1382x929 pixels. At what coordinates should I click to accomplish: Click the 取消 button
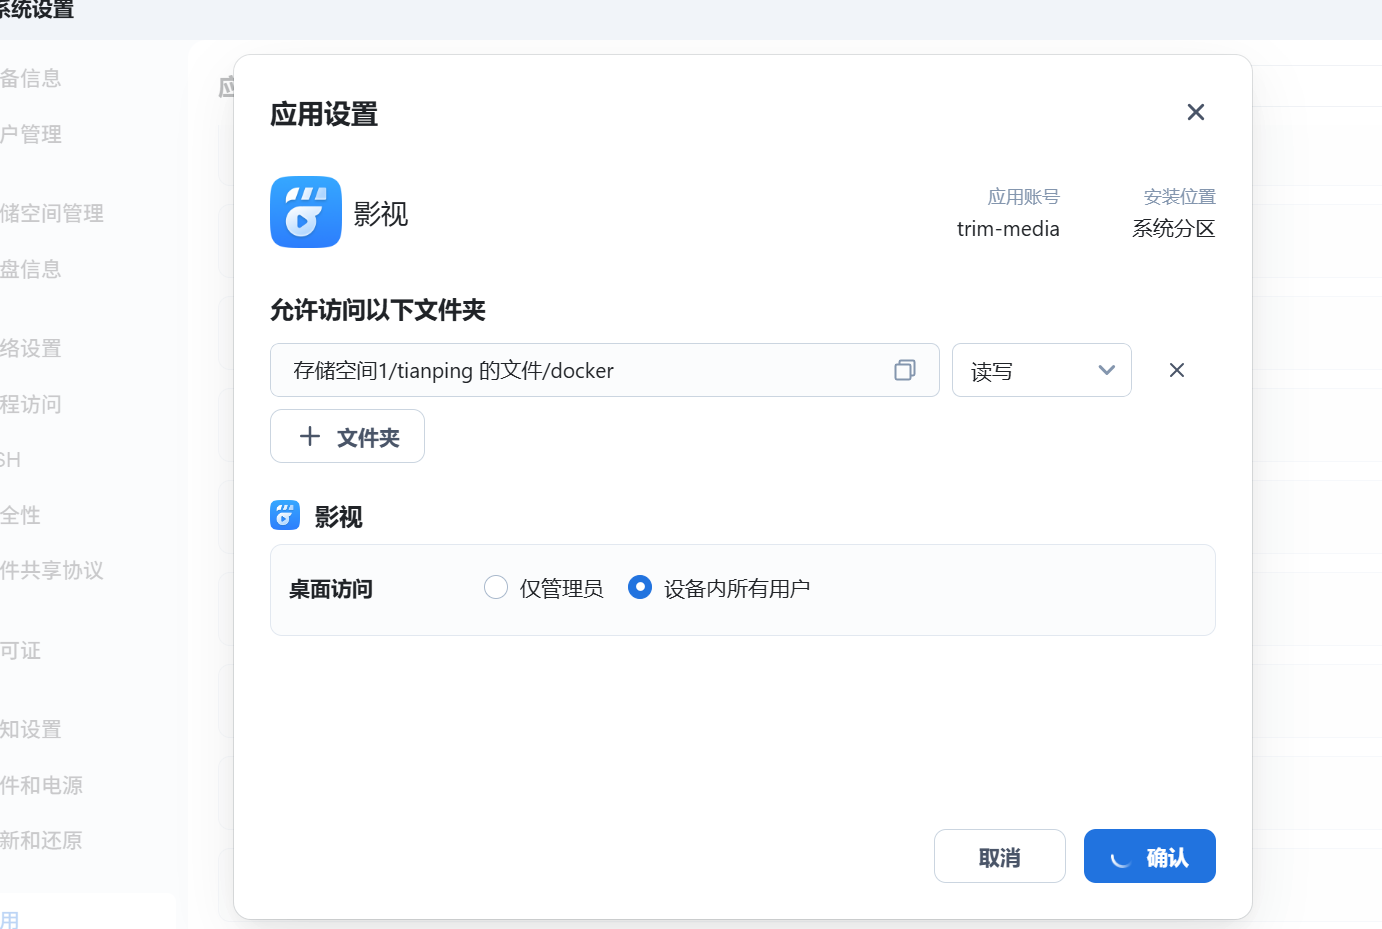point(999,856)
